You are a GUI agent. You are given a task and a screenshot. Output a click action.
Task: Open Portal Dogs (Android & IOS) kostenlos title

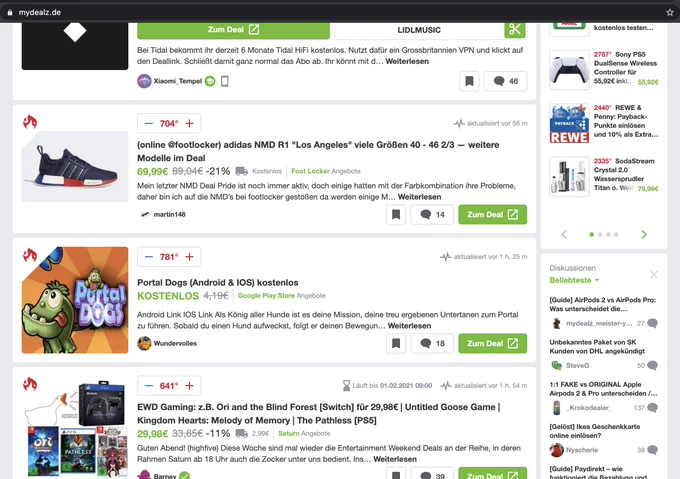click(218, 283)
